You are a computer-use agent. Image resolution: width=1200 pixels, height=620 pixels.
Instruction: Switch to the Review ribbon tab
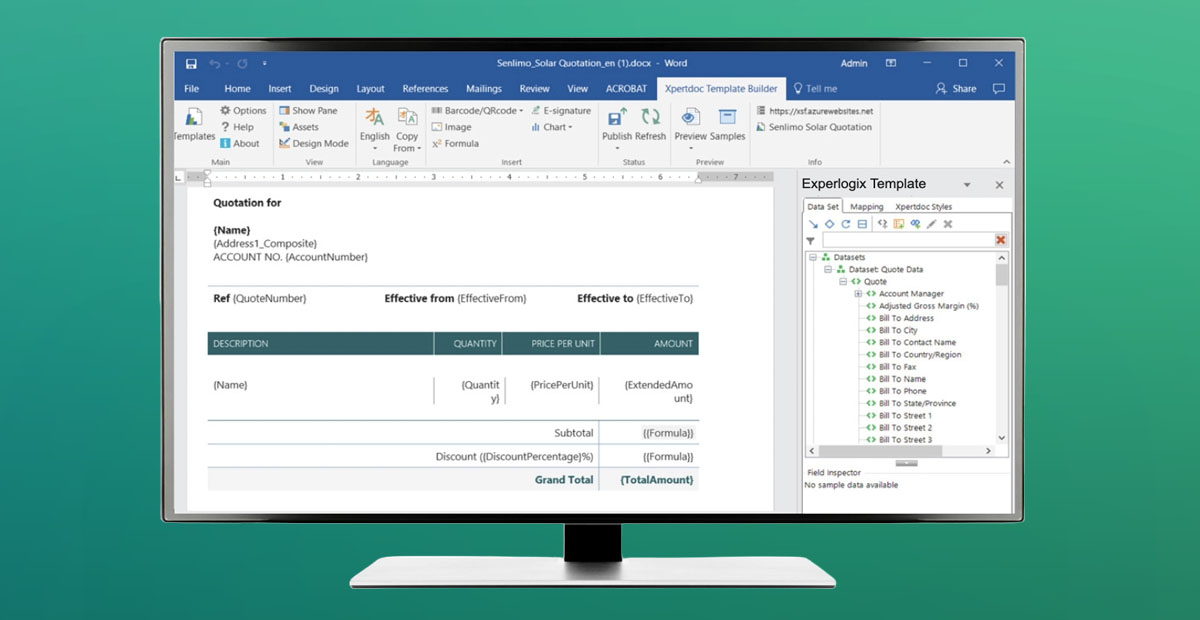click(535, 89)
